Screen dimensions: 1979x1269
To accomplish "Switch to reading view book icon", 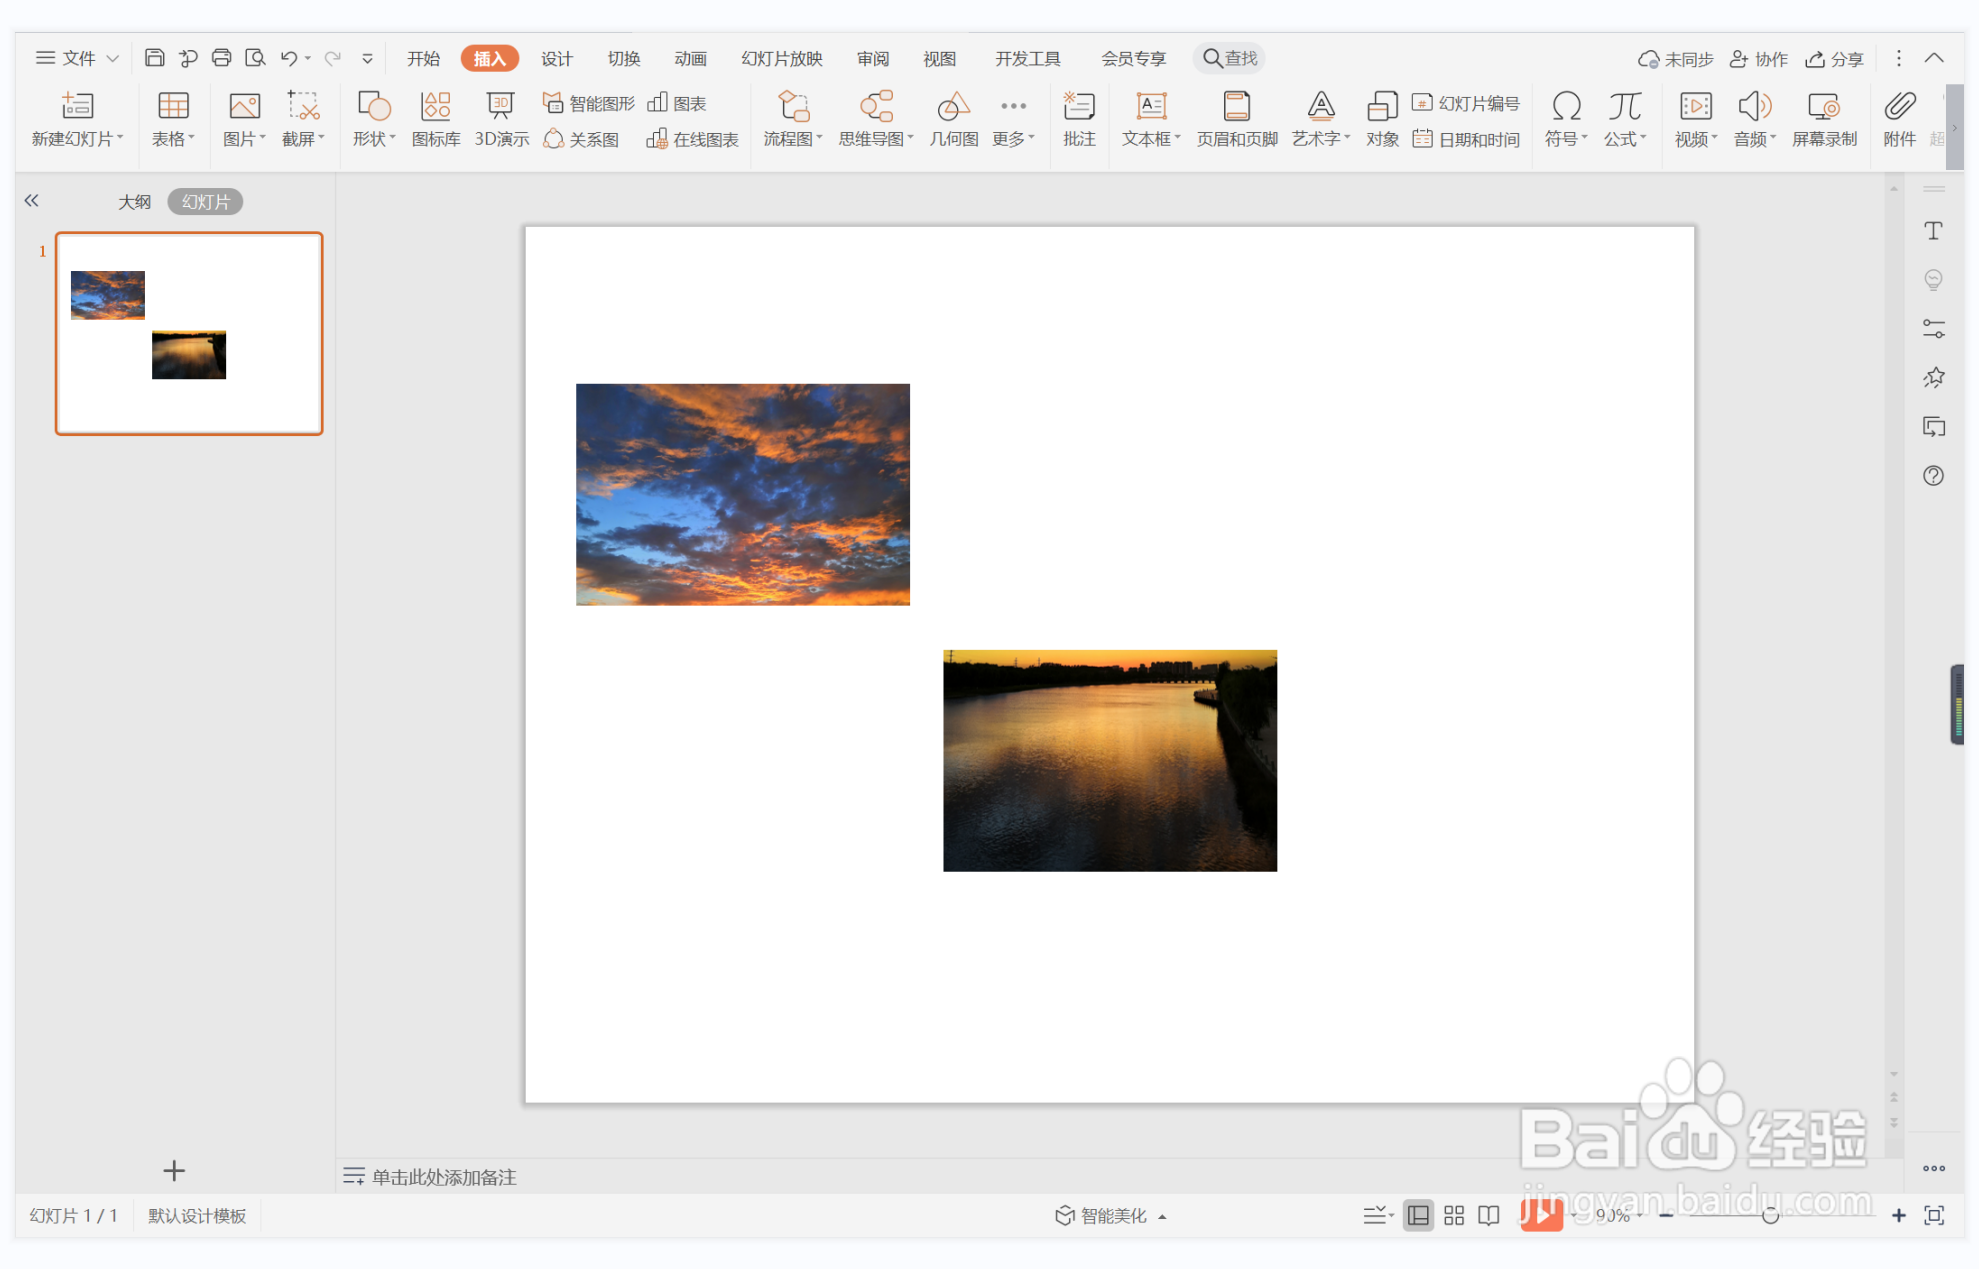I will click(x=1489, y=1215).
